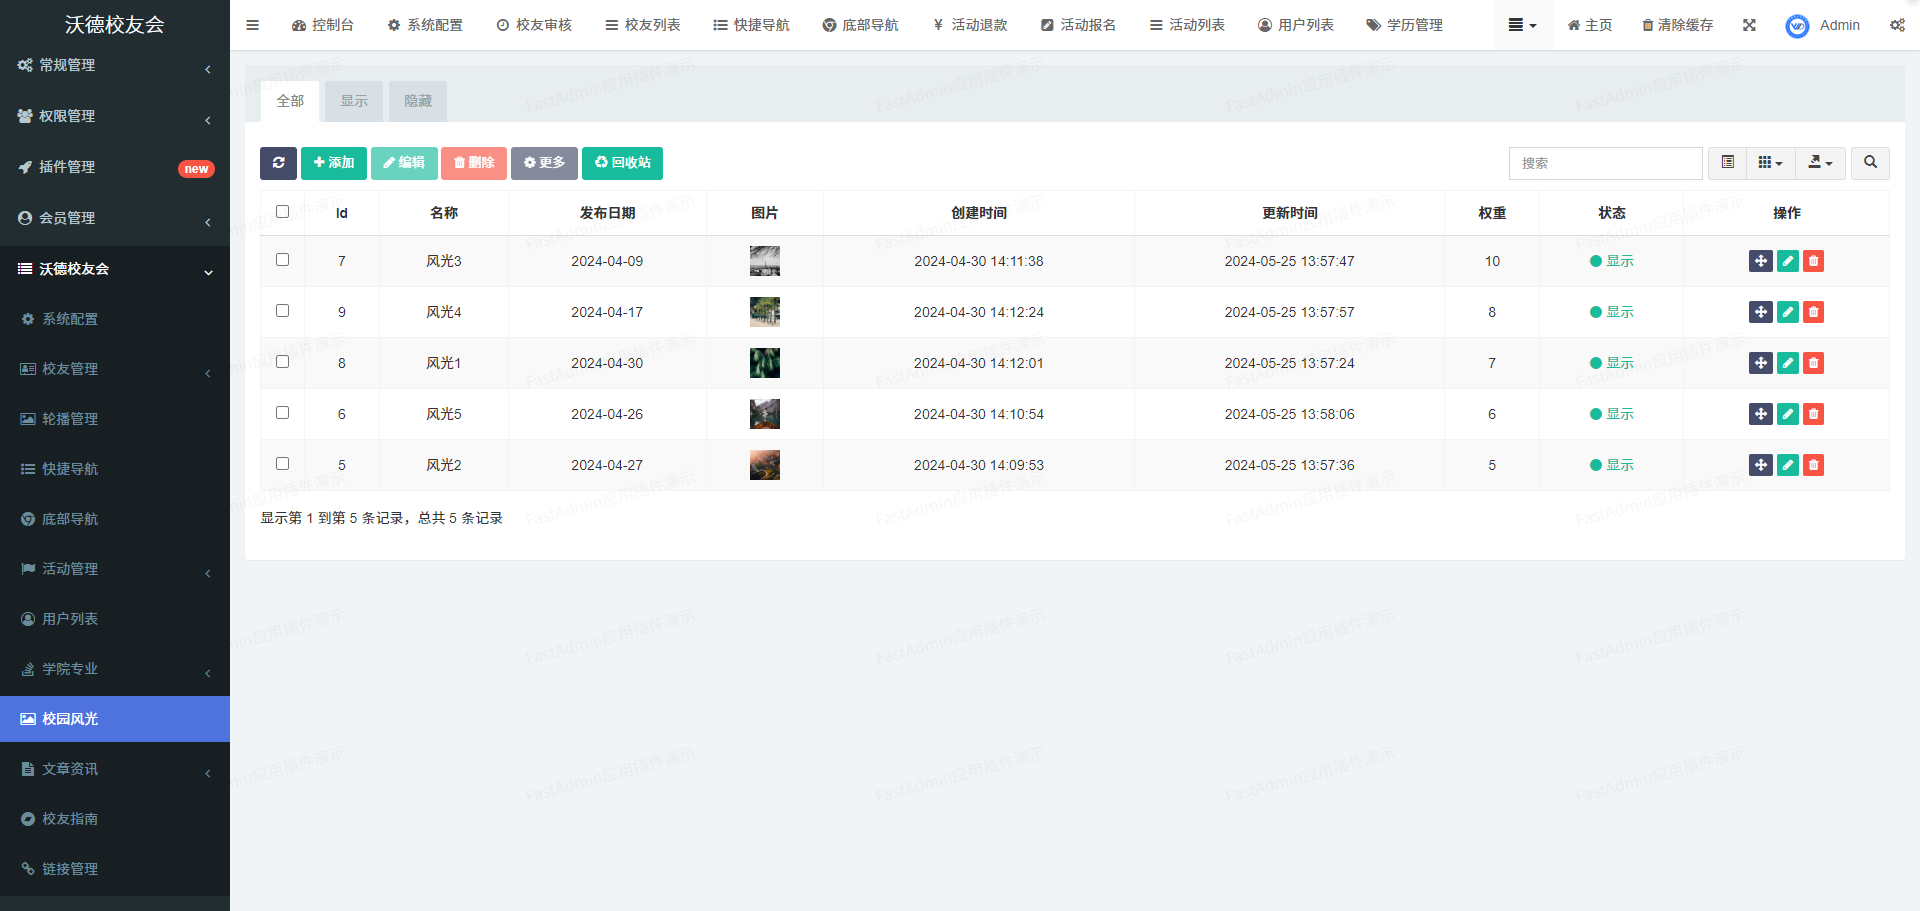
Task: Click the red trash icon for 风光3
Action: coord(1813,261)
